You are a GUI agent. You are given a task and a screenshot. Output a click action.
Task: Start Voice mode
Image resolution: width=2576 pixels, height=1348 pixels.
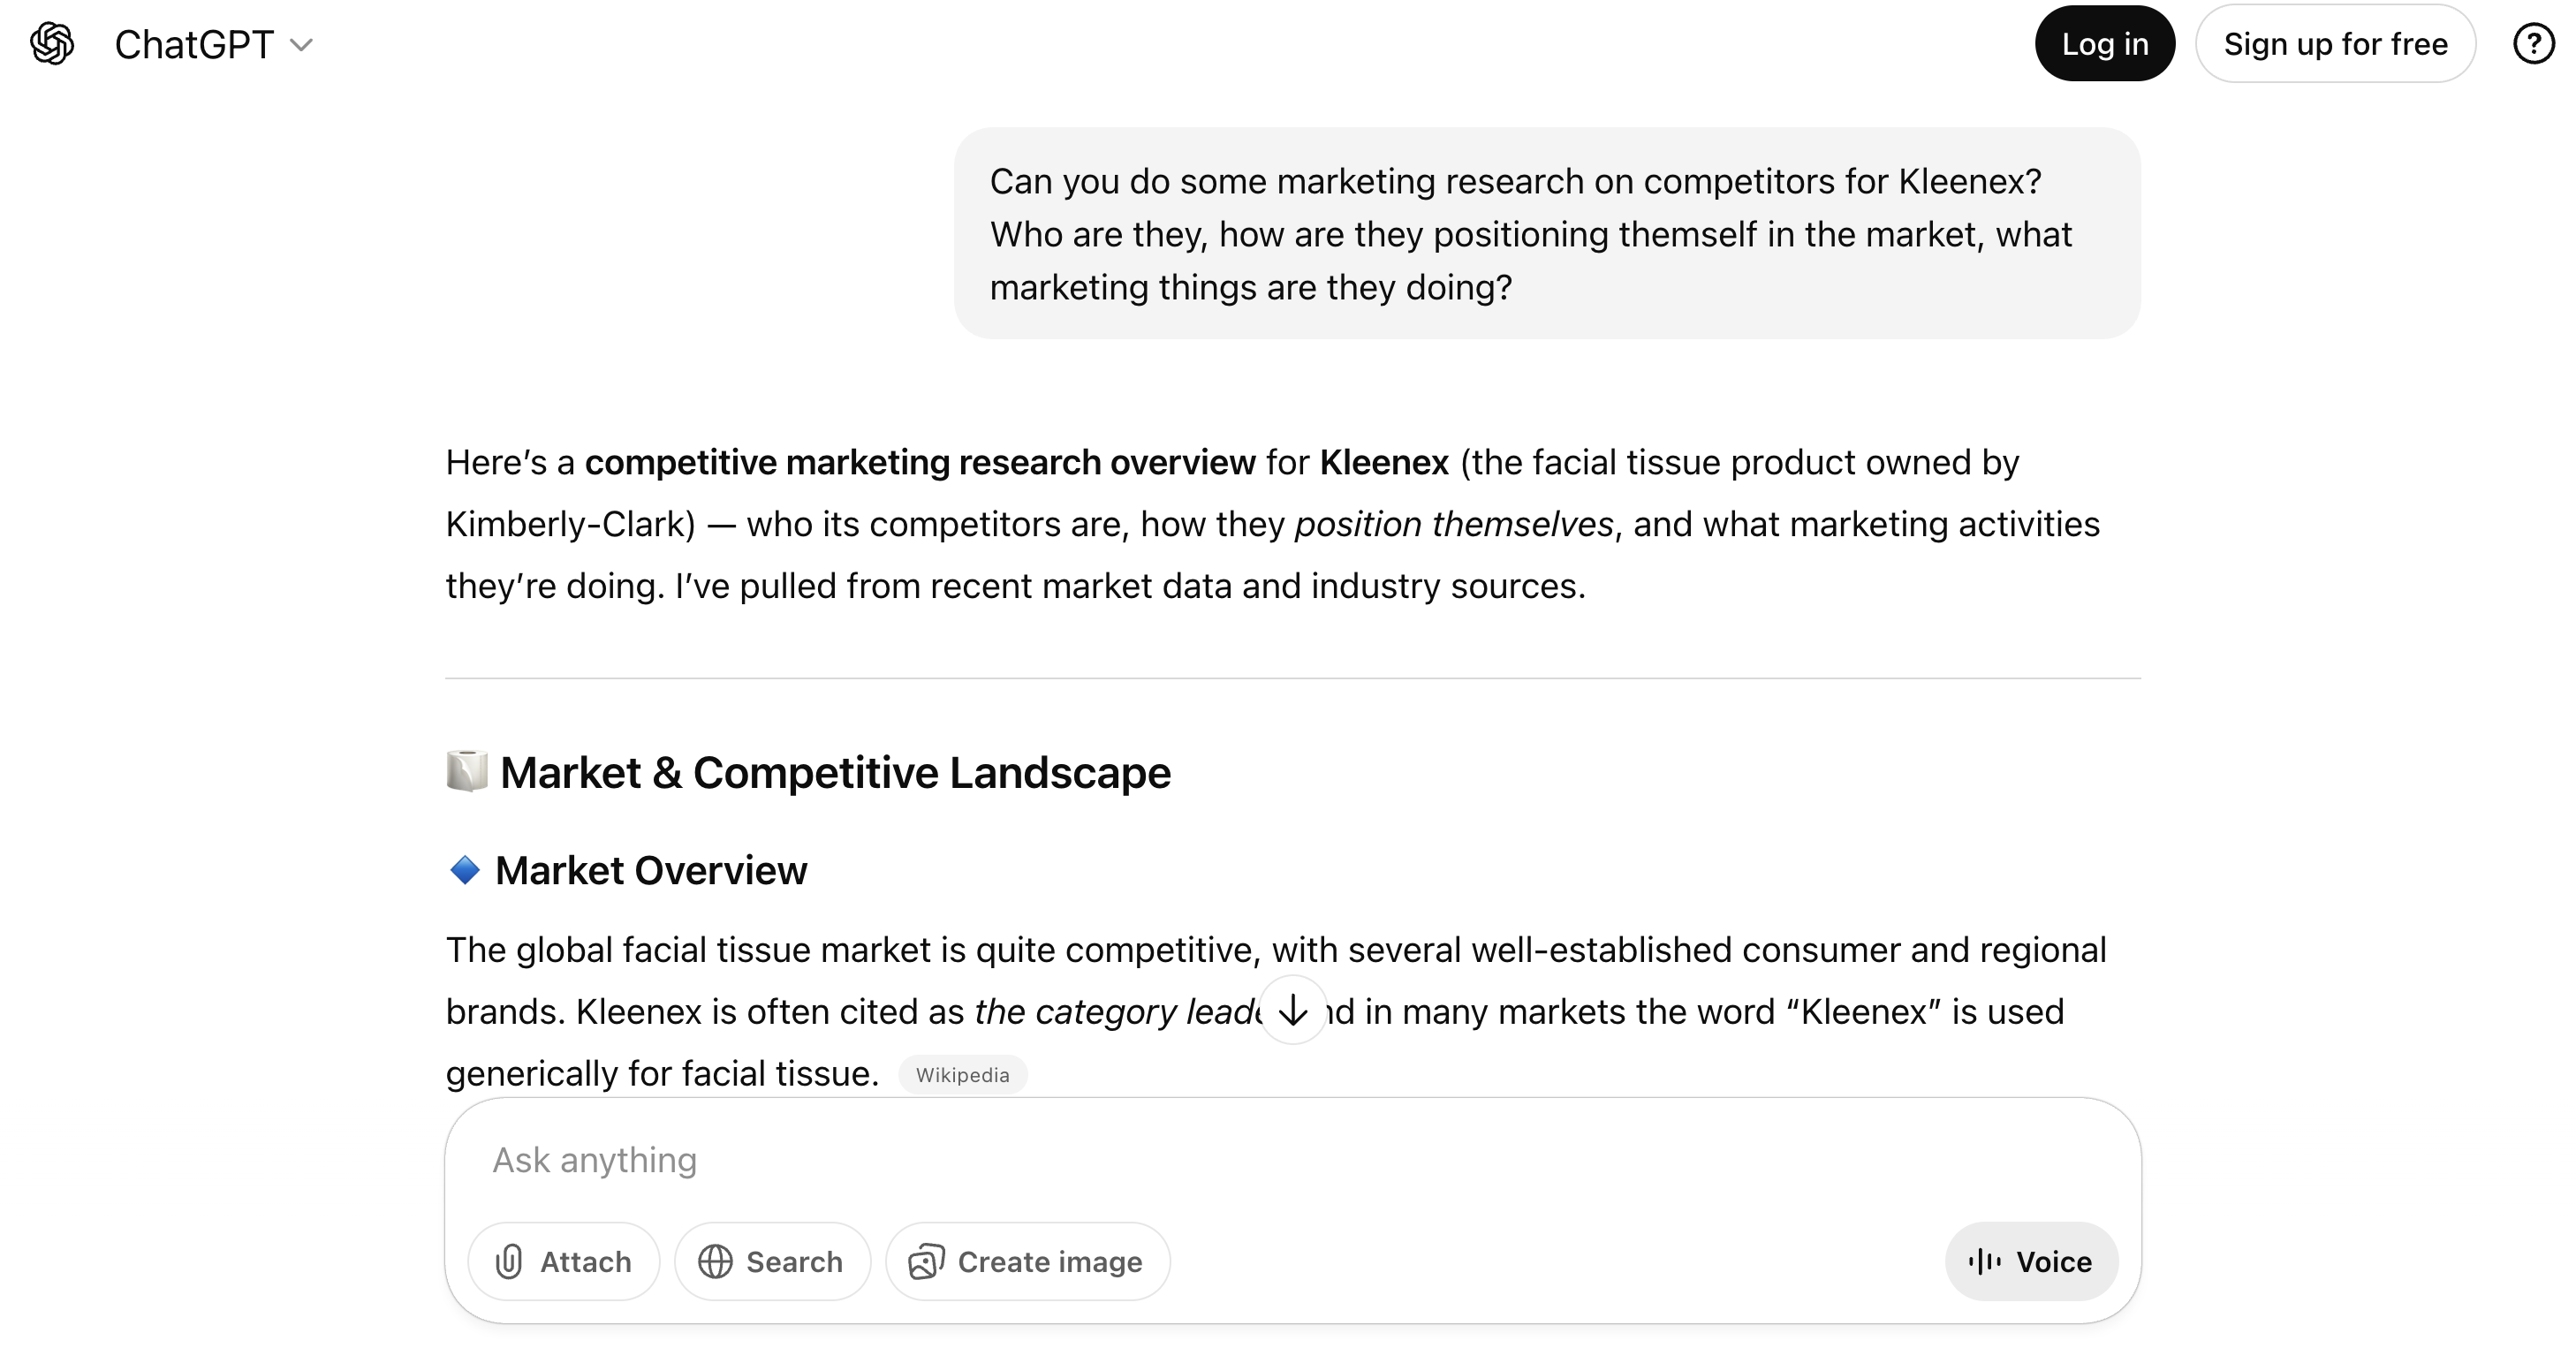coord(2031,1262)
